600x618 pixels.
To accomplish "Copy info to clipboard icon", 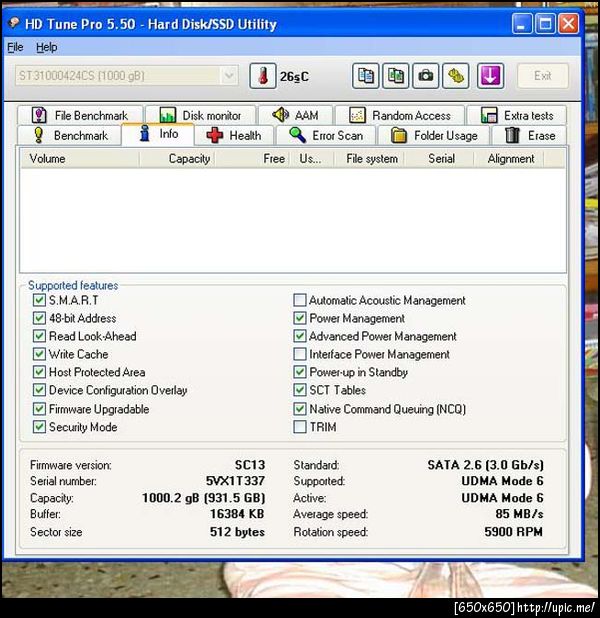I will pos(365,76).
